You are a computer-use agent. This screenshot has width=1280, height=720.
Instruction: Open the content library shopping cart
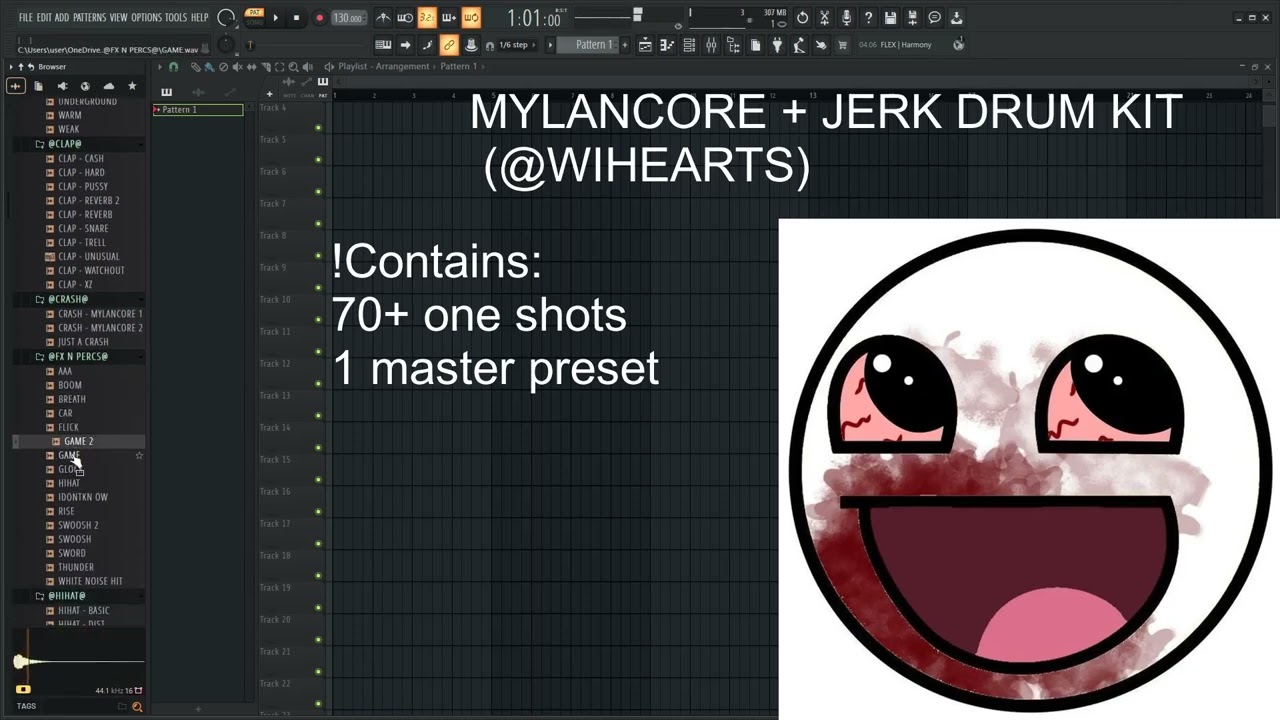(x=843, y=45)
